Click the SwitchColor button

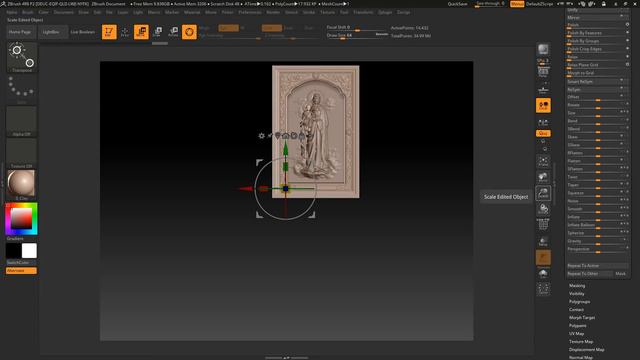[21, 262]
